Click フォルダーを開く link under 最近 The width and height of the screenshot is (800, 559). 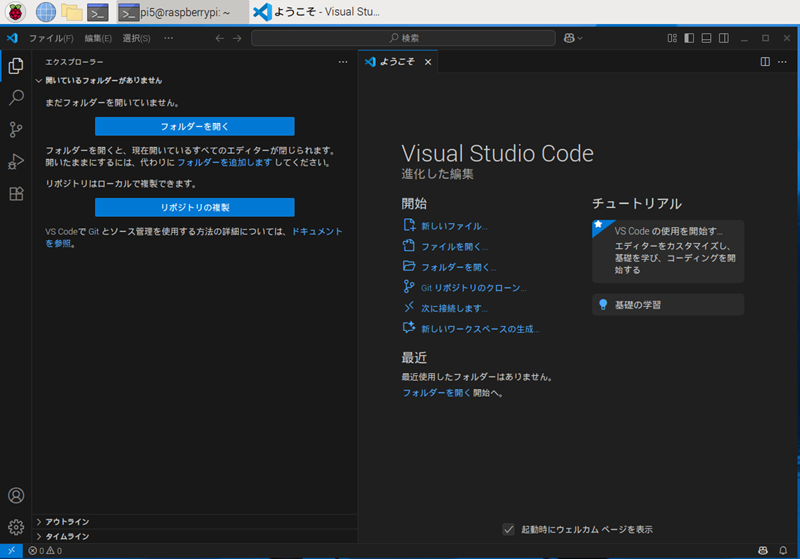436,393
